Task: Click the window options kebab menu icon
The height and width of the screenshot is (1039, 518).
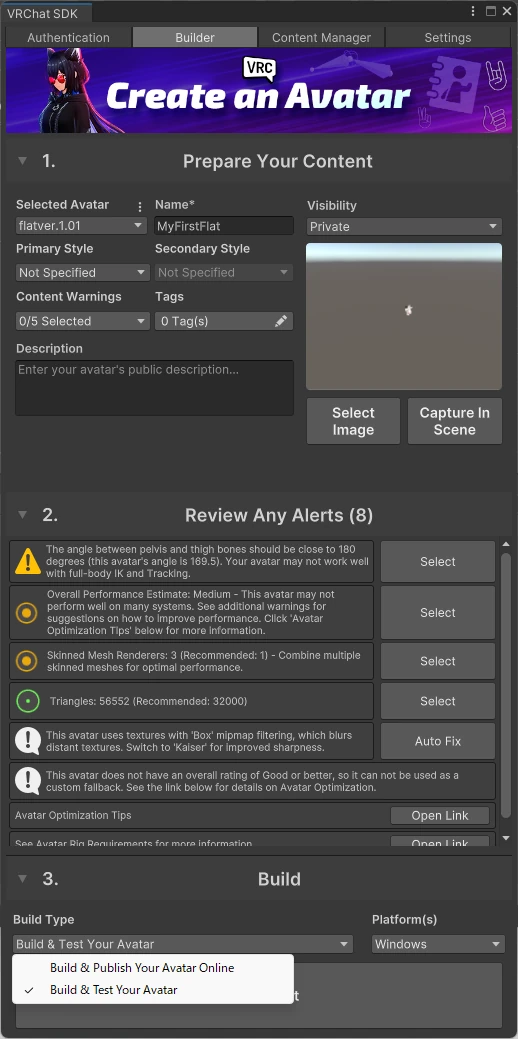Action: 472,11
